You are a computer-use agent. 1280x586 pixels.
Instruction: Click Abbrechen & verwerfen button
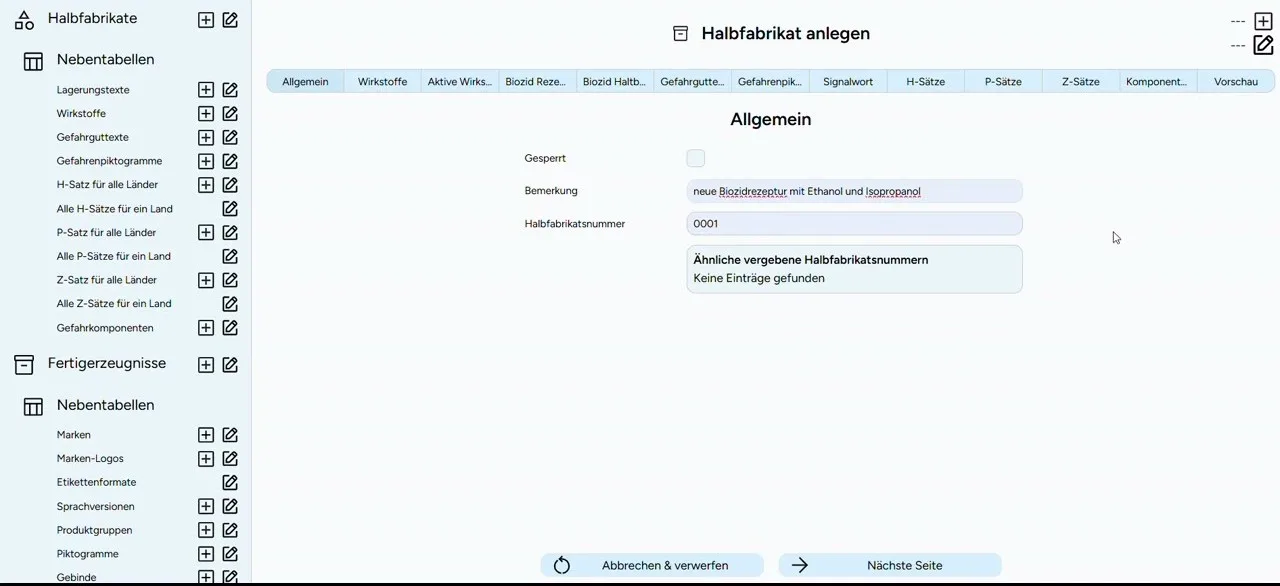click(652, 565)
